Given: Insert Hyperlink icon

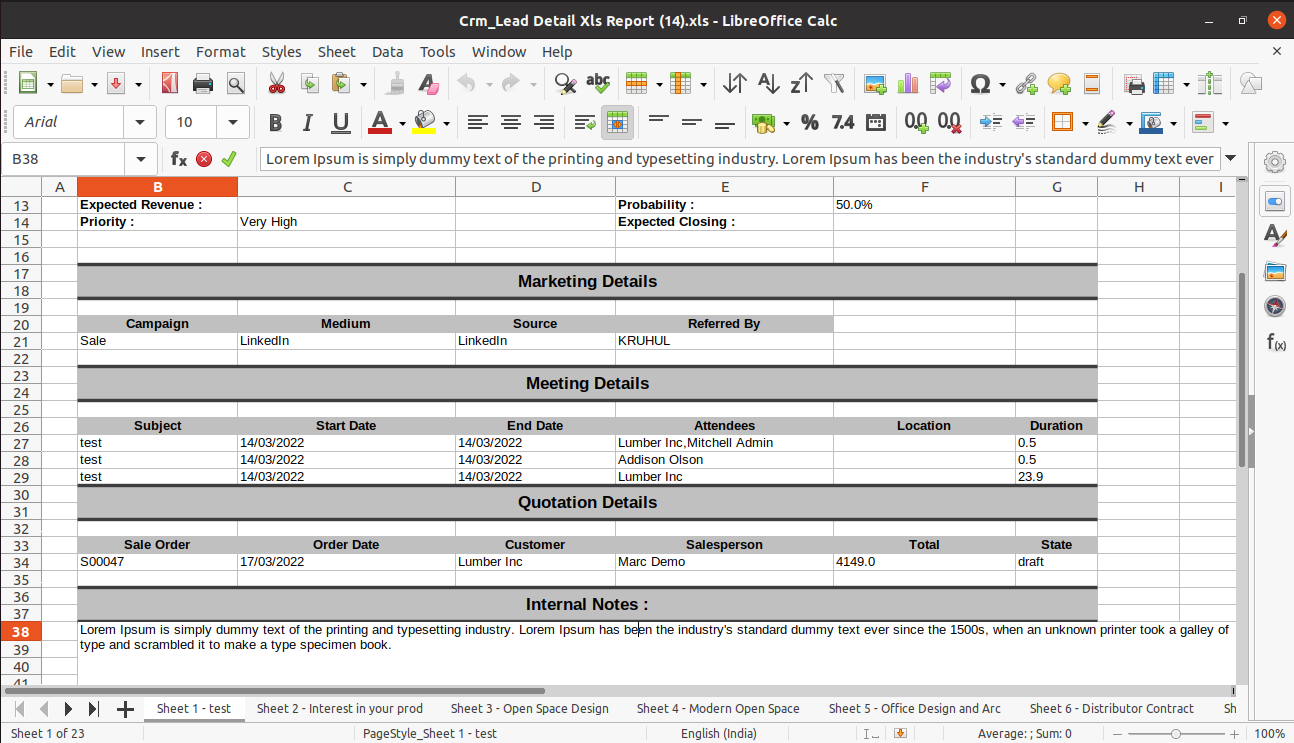Looking at the screenshot, I should click(x=1026, y=84).
